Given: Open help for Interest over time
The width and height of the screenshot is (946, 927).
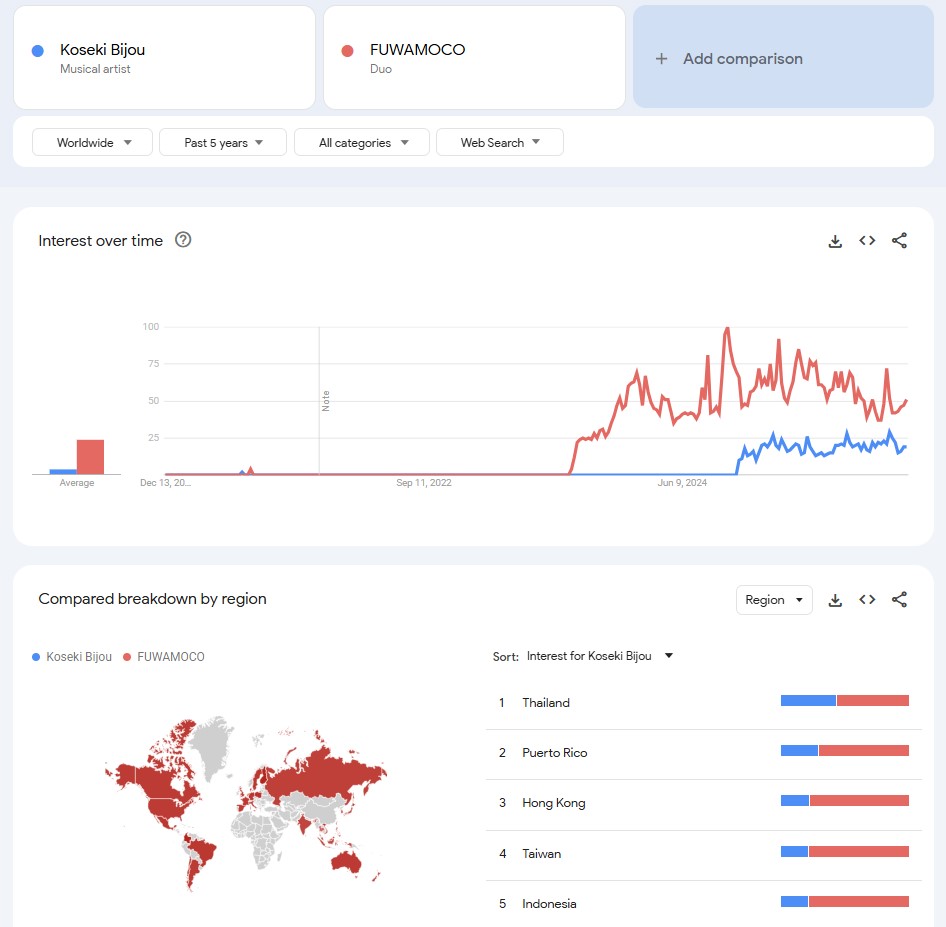Looking at the screenshot, I should pyautogui.click(x=183, y=240).
